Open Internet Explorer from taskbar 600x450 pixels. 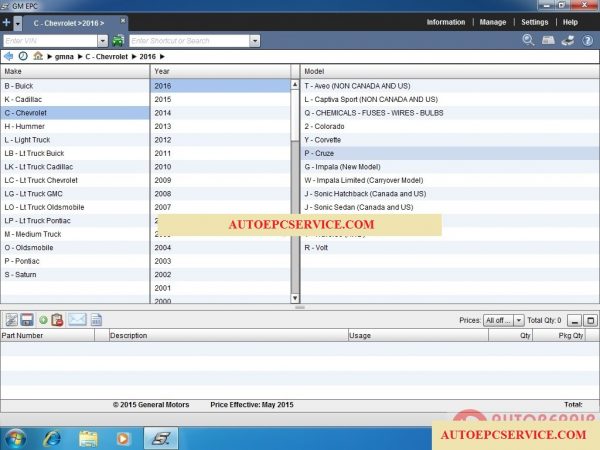(x=52, y=439)
